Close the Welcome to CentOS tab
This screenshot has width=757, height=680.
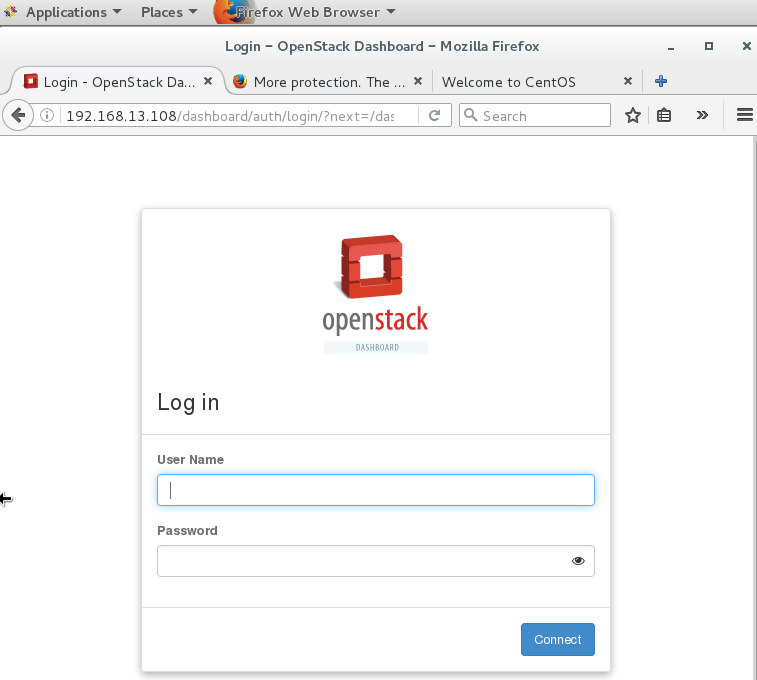628,81
